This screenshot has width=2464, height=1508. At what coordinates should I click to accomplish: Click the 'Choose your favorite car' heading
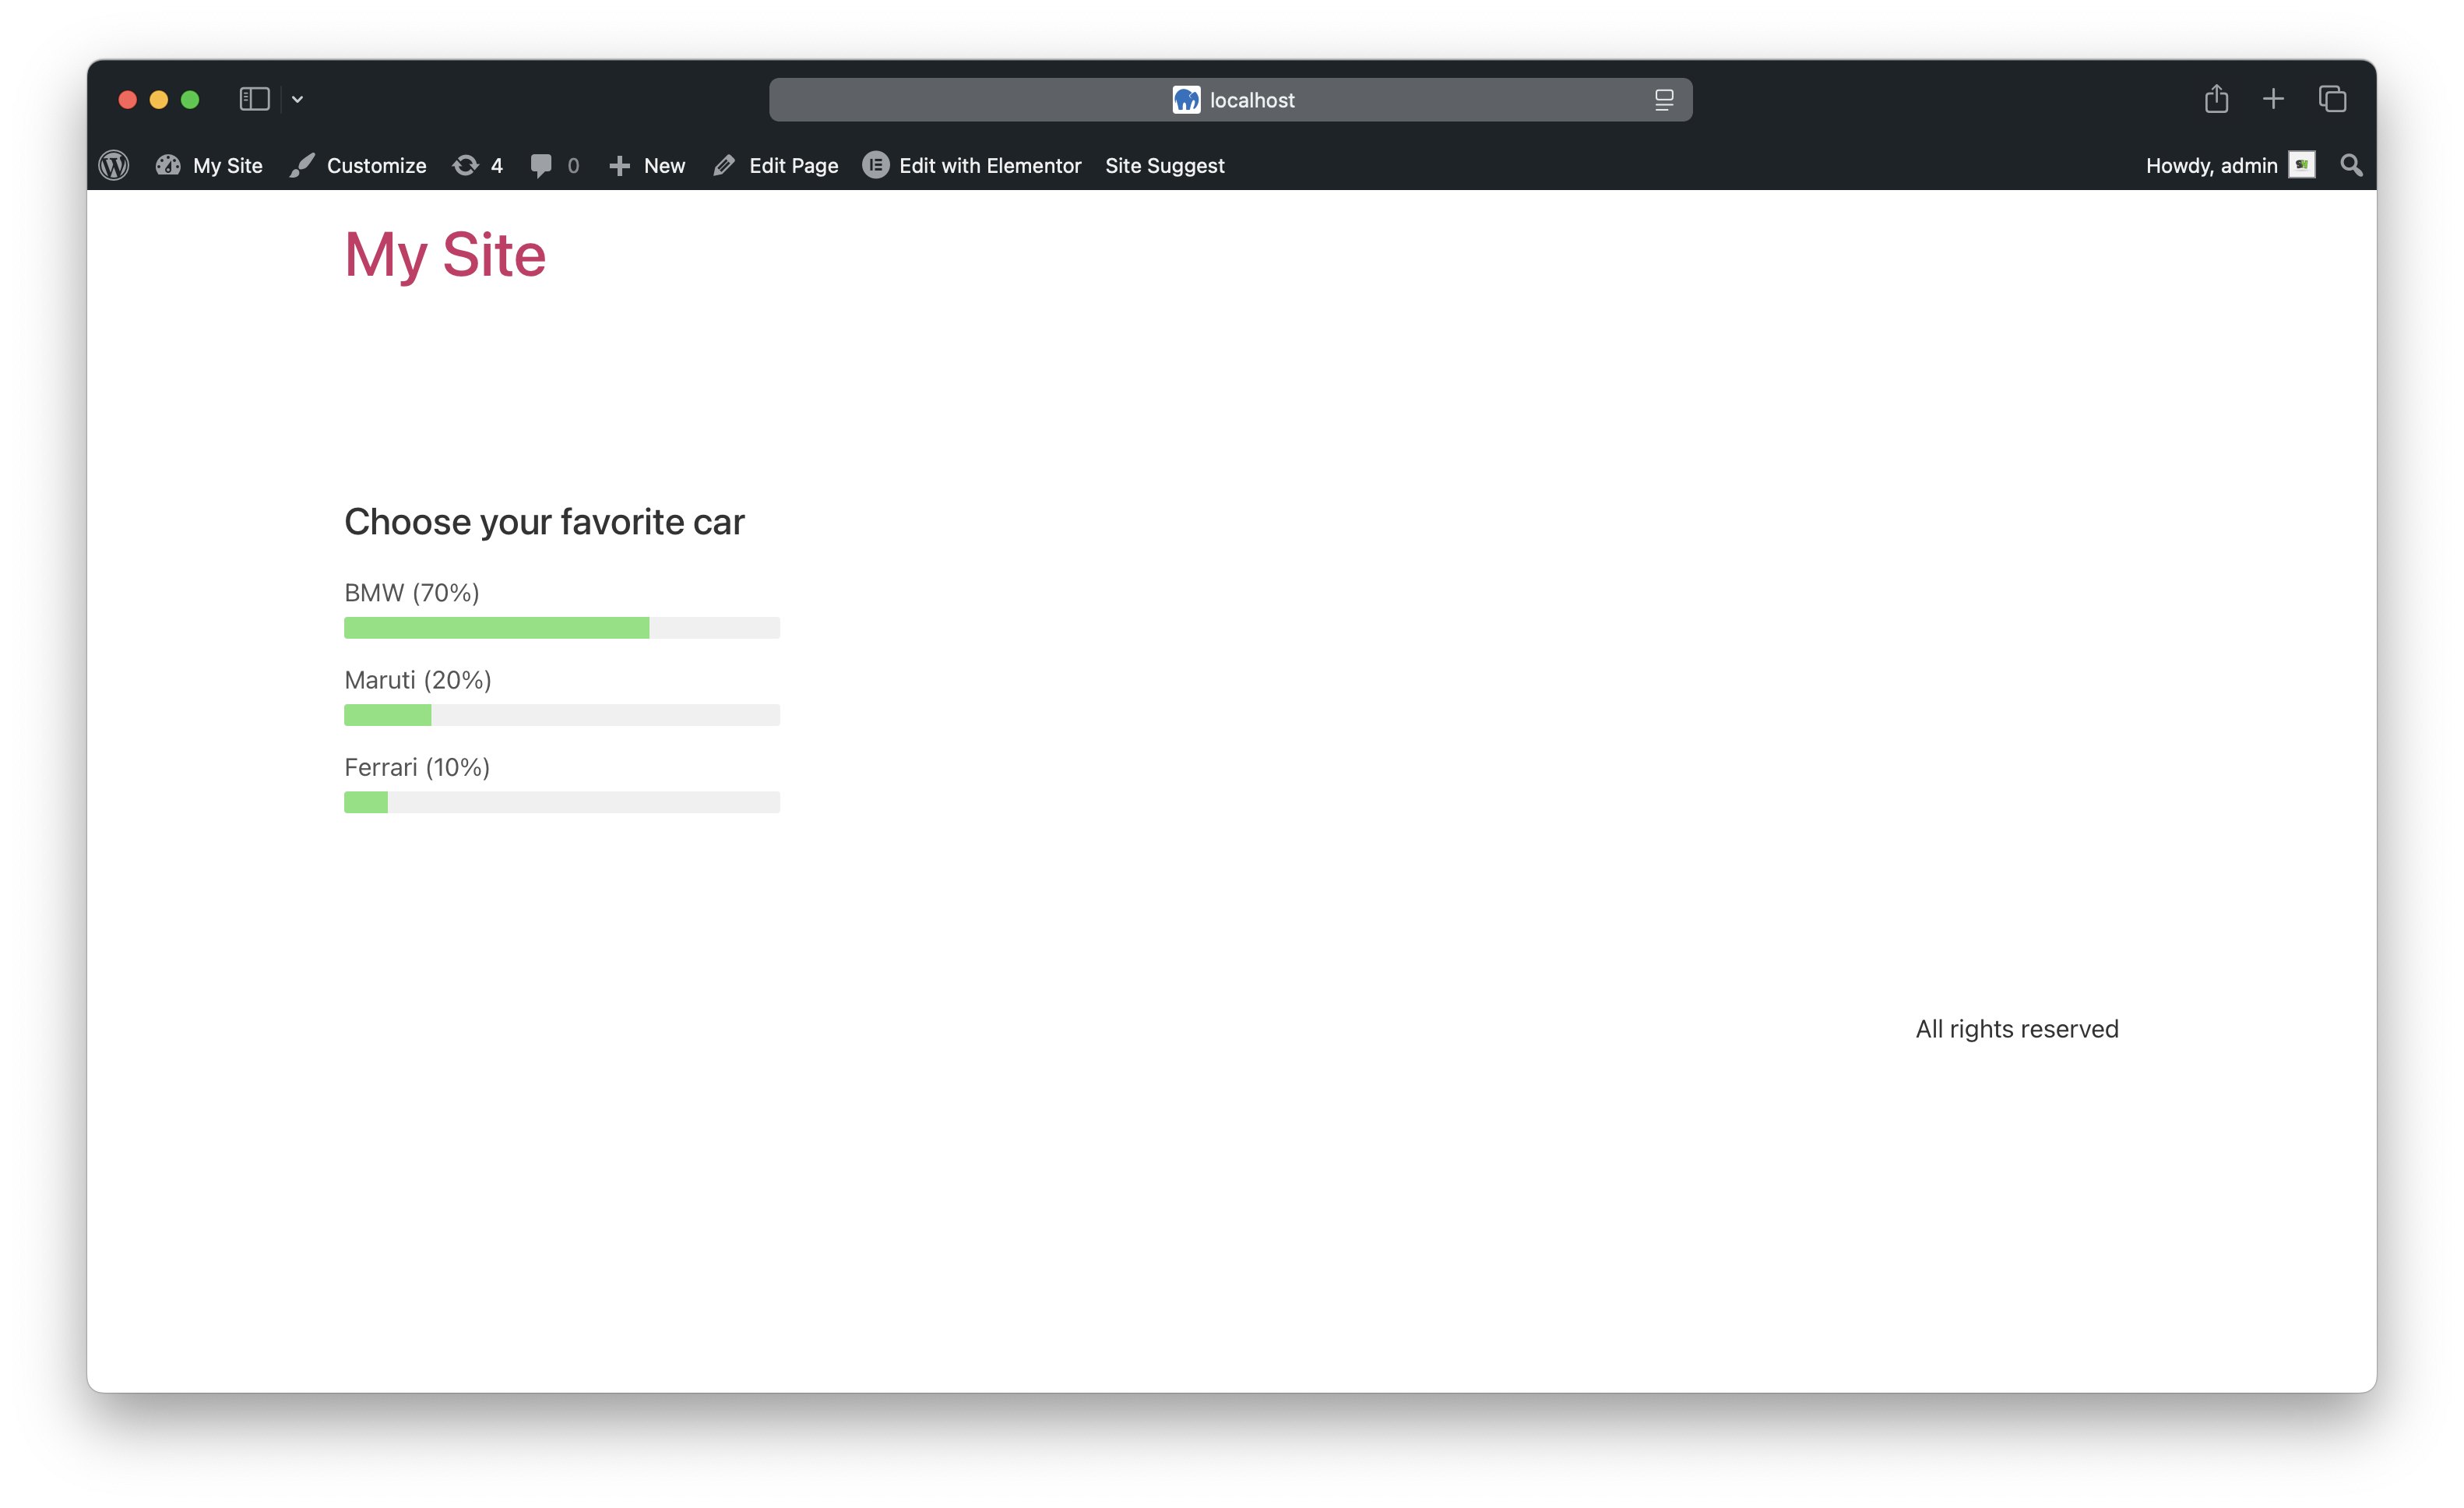coord(544,522)
